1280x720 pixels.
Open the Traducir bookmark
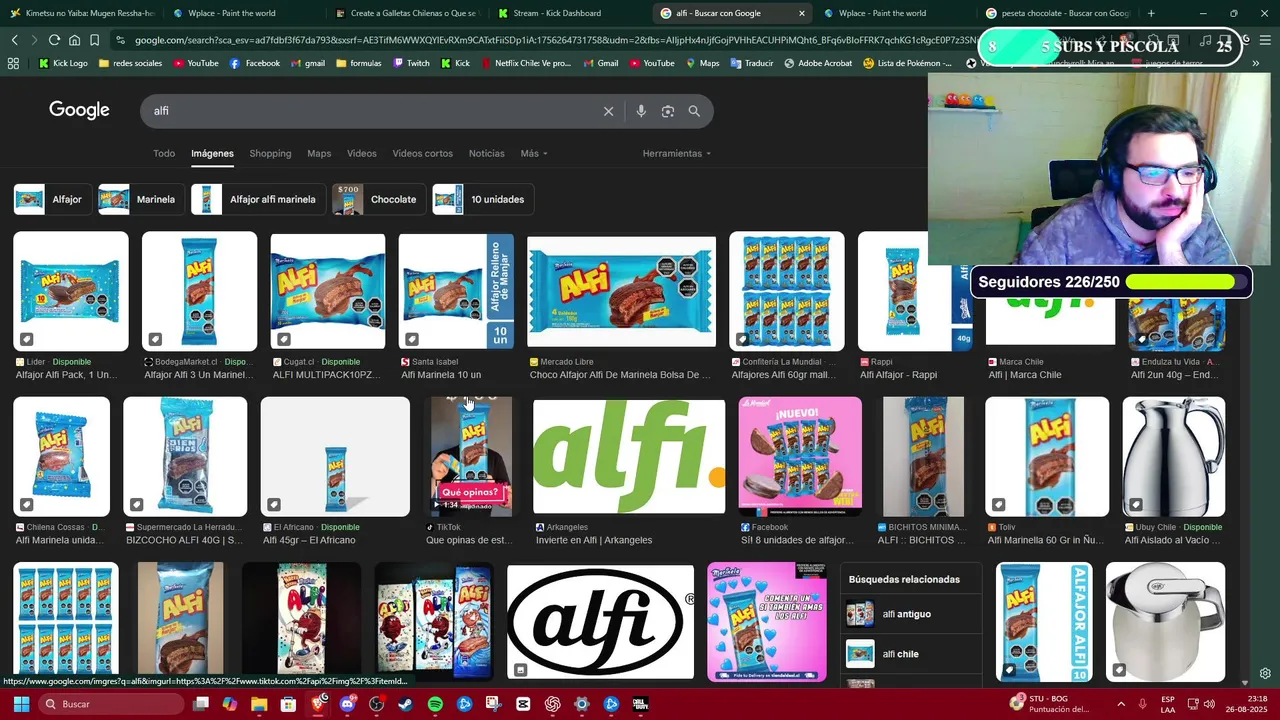(x=751, y=63)
